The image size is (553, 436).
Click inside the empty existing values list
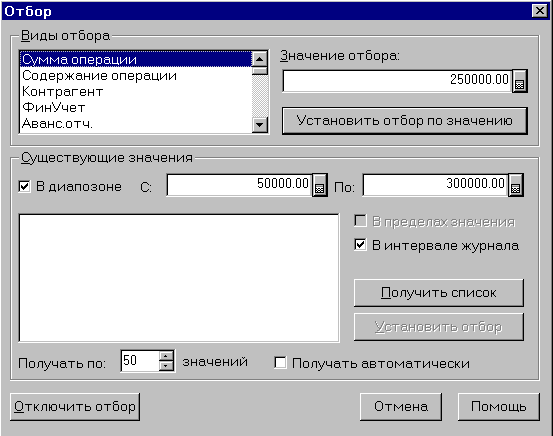pos(179,278)
